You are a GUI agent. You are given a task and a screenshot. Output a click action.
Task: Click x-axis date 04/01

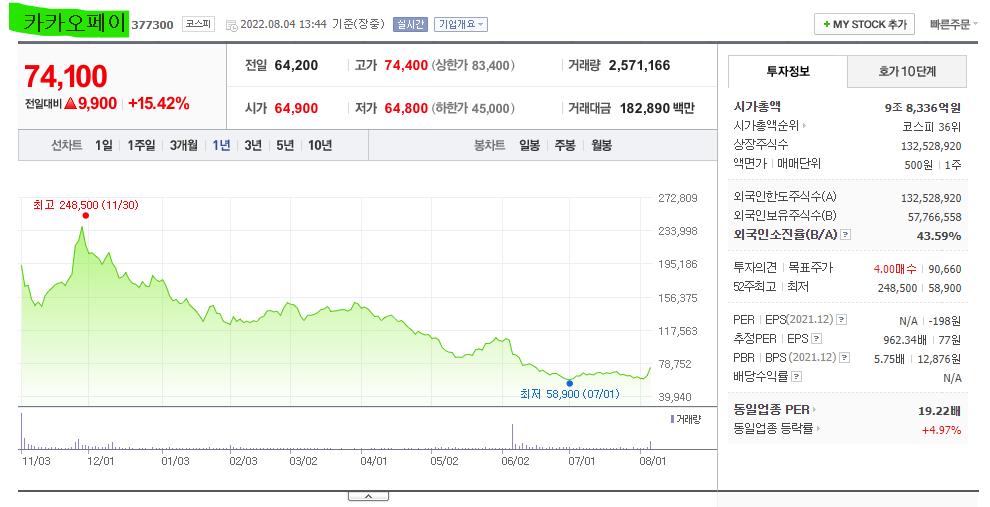[374, 461]
